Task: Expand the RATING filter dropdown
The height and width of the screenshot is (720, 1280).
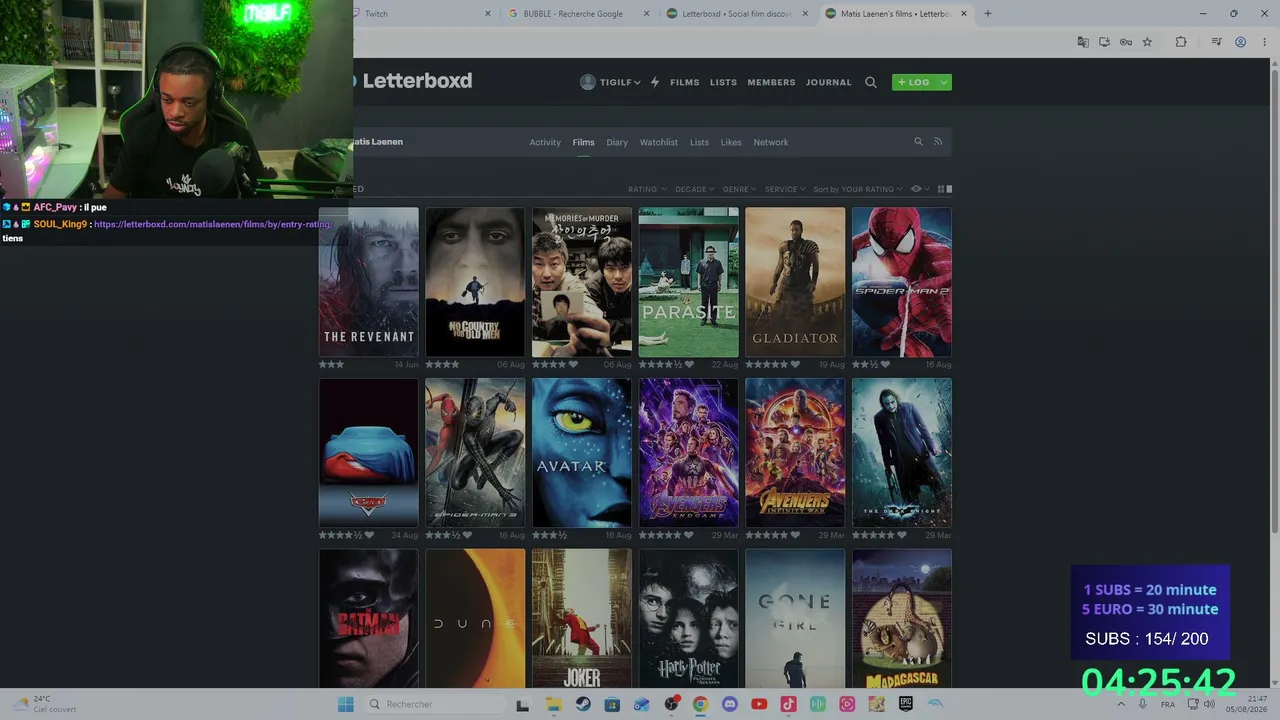Action: click(x=646, y=189)
